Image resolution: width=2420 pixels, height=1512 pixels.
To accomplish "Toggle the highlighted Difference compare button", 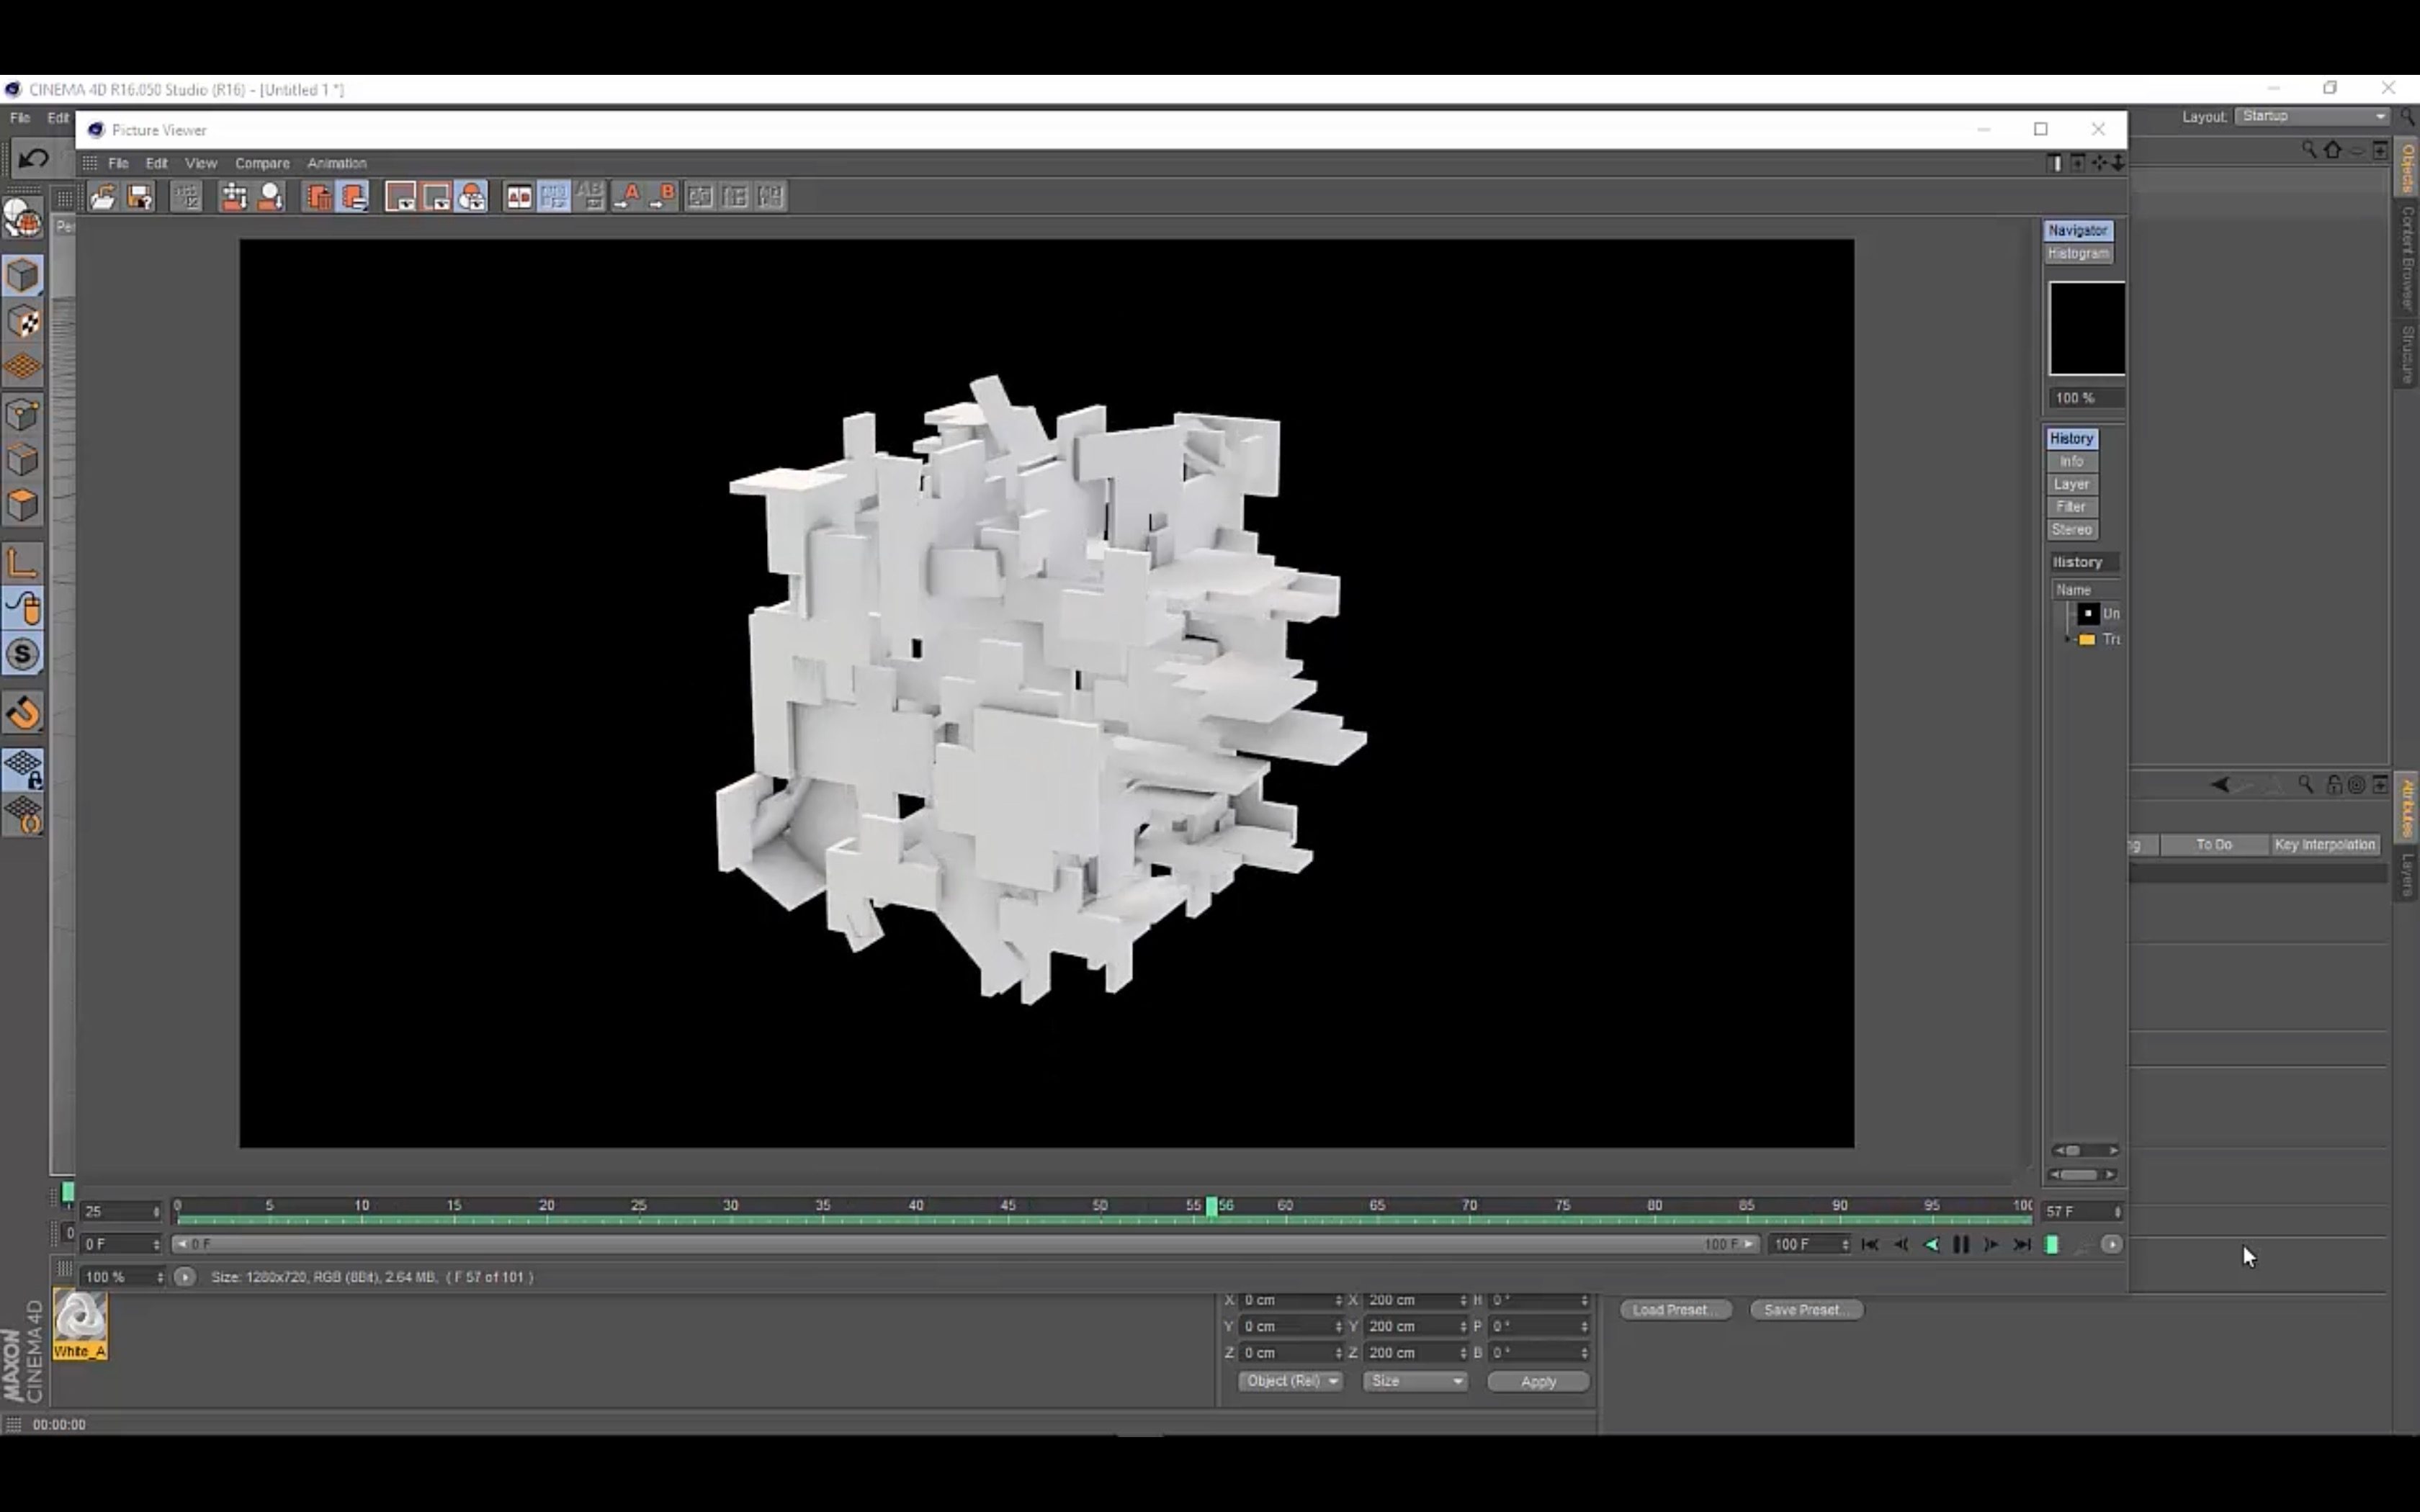I will (x=553, y=197).
